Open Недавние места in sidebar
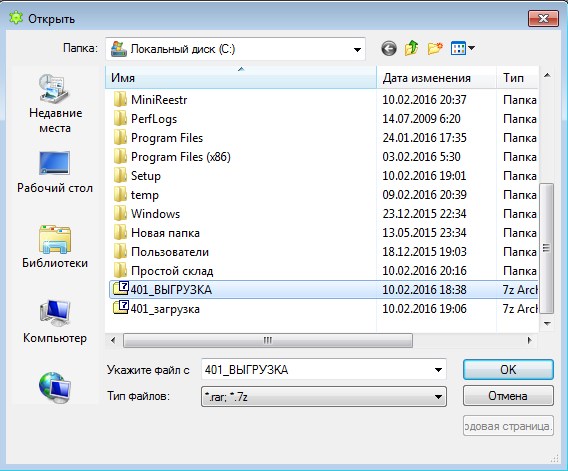This screenshot has width=568, height=471. click(55, 104)
